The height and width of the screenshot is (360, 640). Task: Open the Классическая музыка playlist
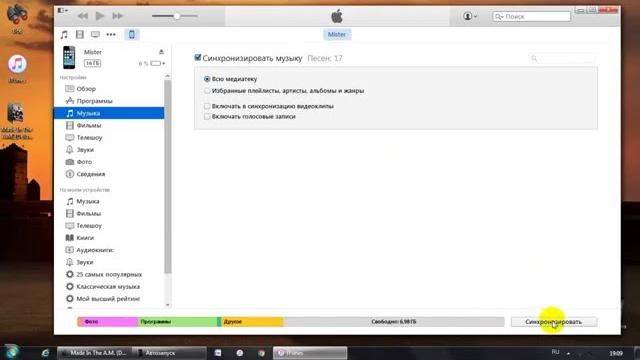point(109,287)
